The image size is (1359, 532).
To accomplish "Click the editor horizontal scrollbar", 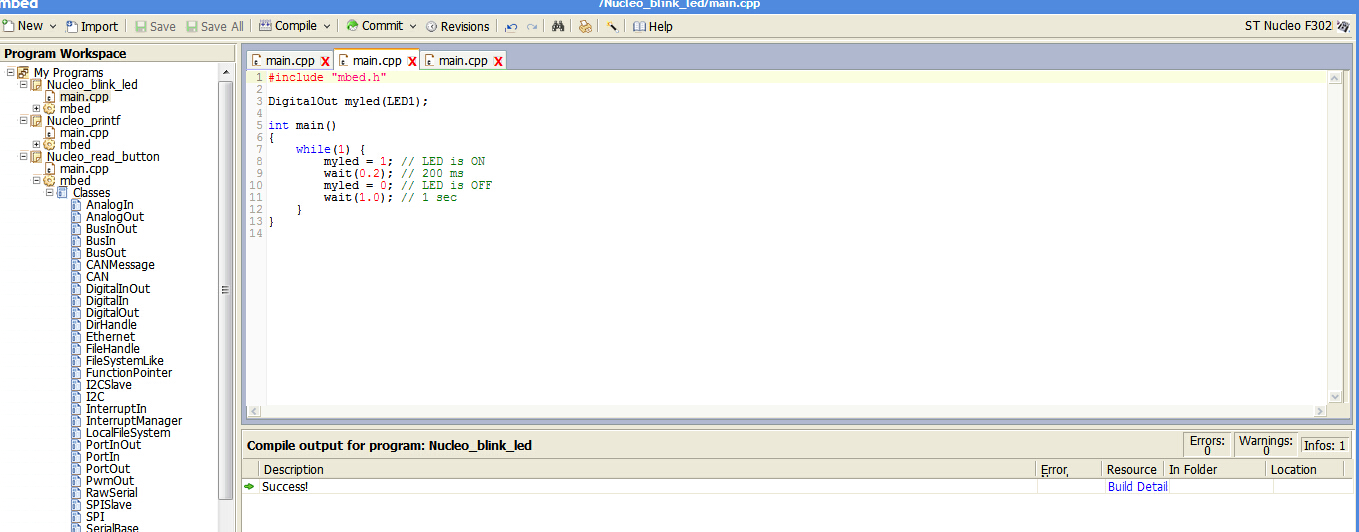I will 787,412.
